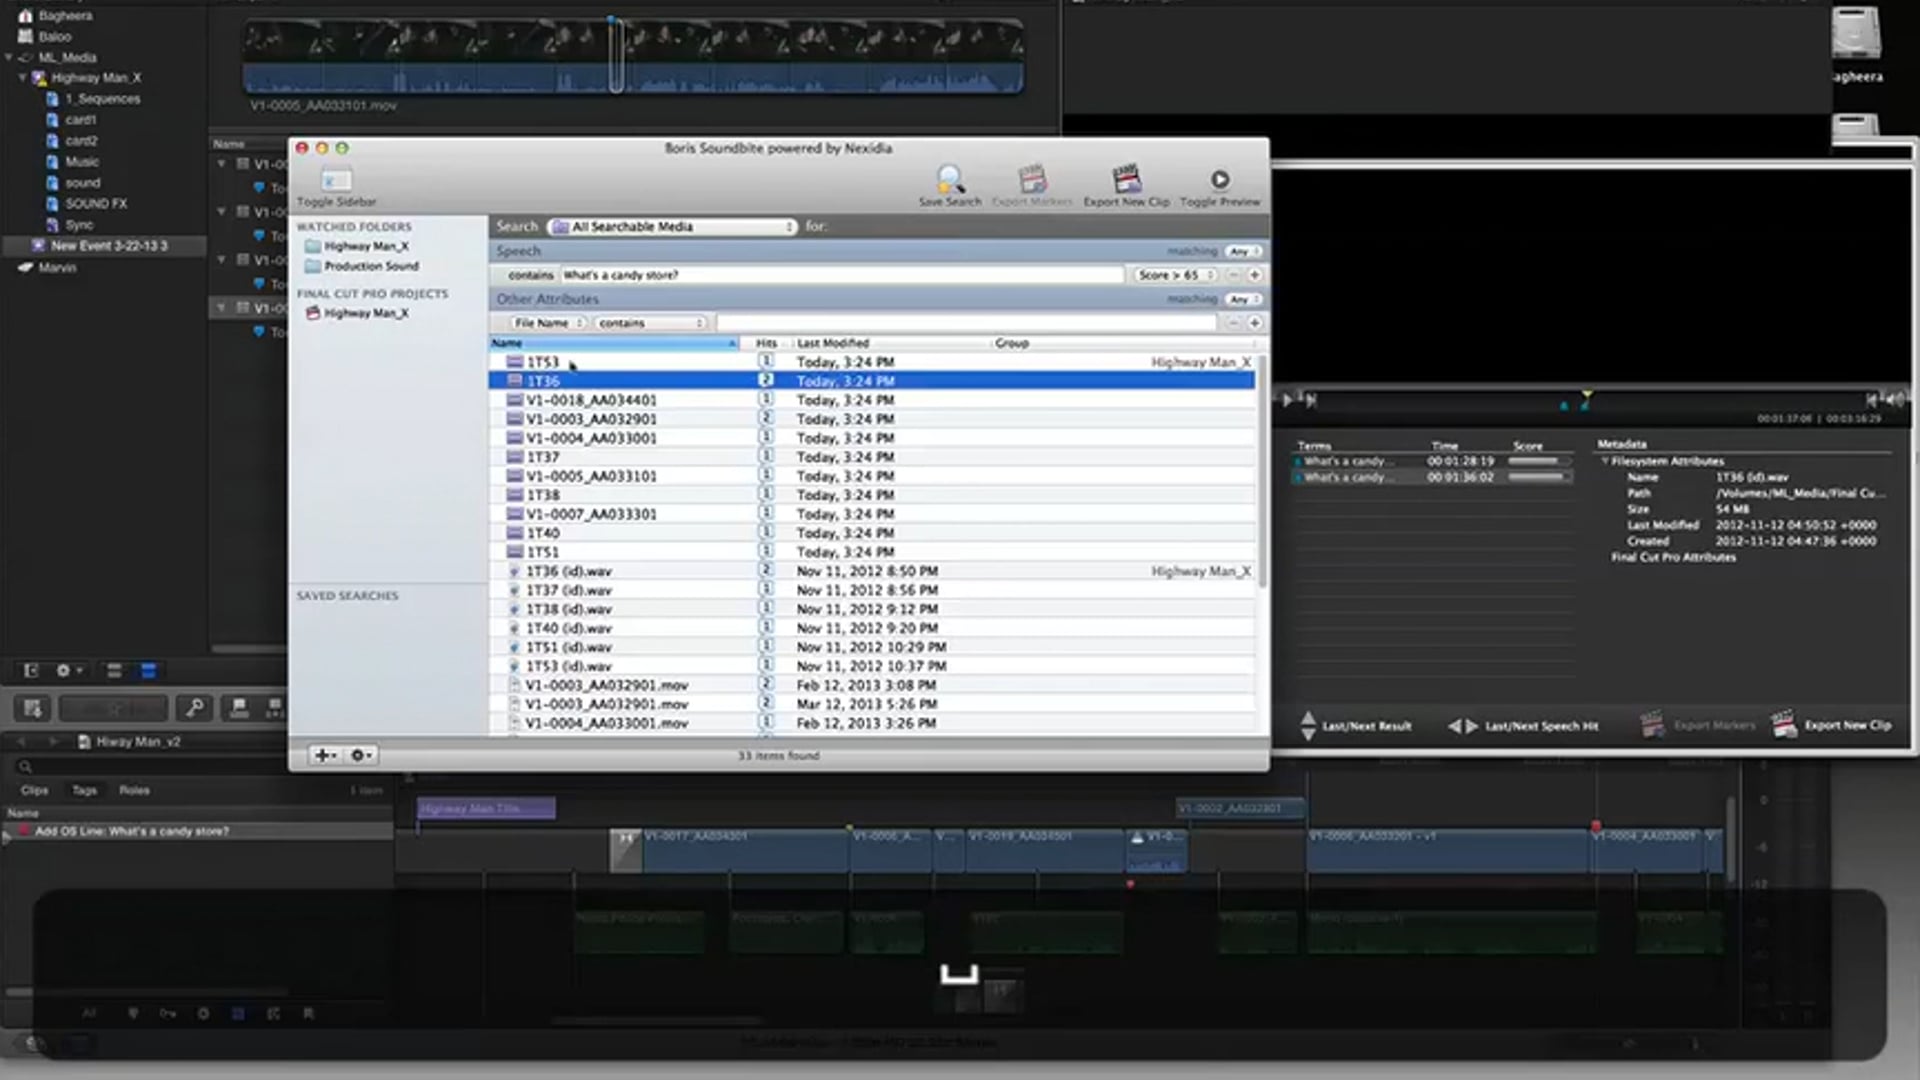Switch to the Clips tab in the Final Cut timeline index
Viewport: 1920px width, 1080px height.
click(x=35, y=790)
